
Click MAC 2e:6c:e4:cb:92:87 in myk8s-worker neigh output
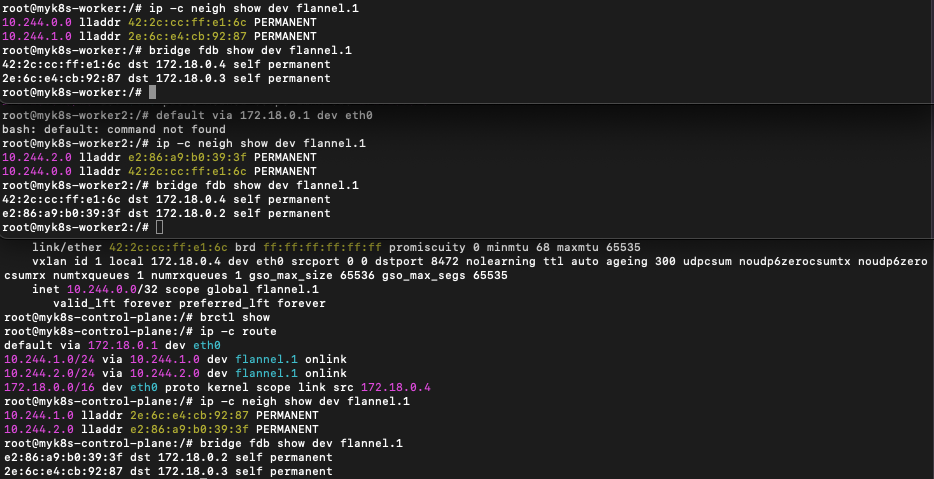point(188,36)
